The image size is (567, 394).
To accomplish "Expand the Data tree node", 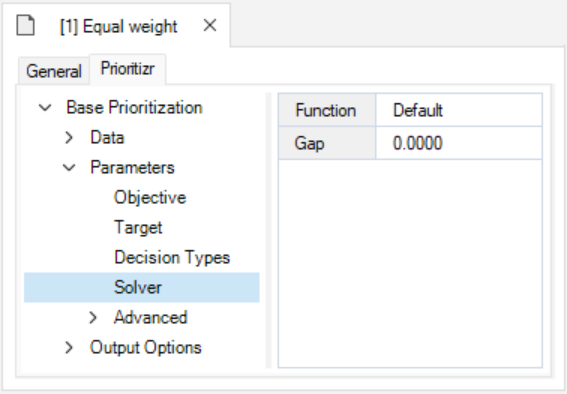I will coord(69,138).
